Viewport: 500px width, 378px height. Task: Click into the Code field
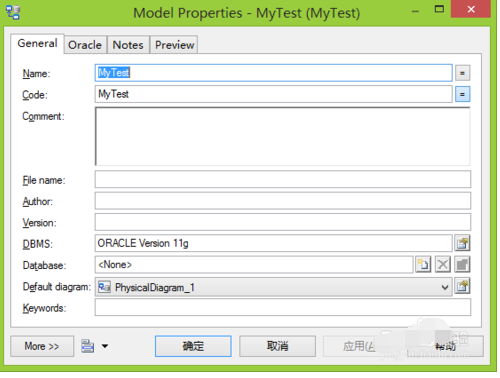[273, 94]
